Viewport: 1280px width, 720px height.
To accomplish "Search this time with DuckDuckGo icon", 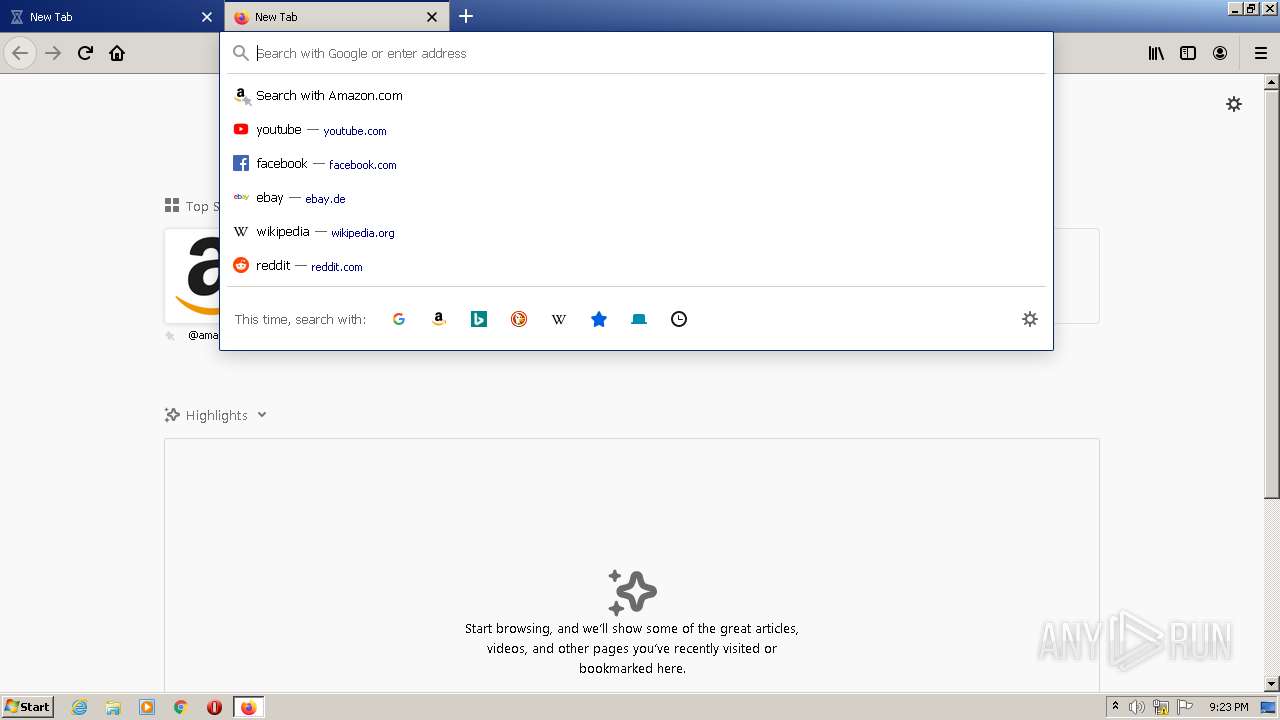I will tap(519, 319).
